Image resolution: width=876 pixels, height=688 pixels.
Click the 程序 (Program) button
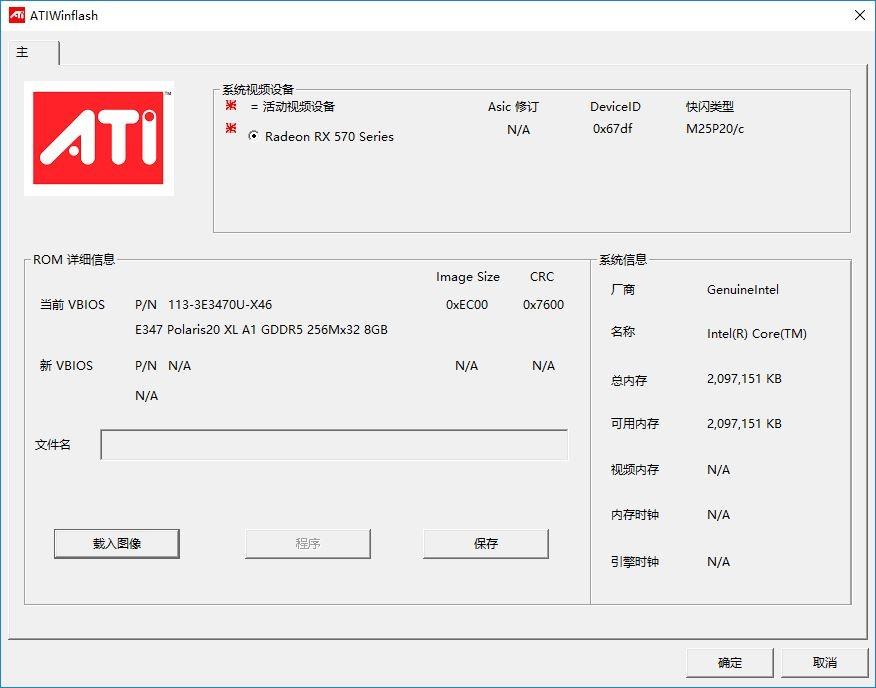coord(308,543)
